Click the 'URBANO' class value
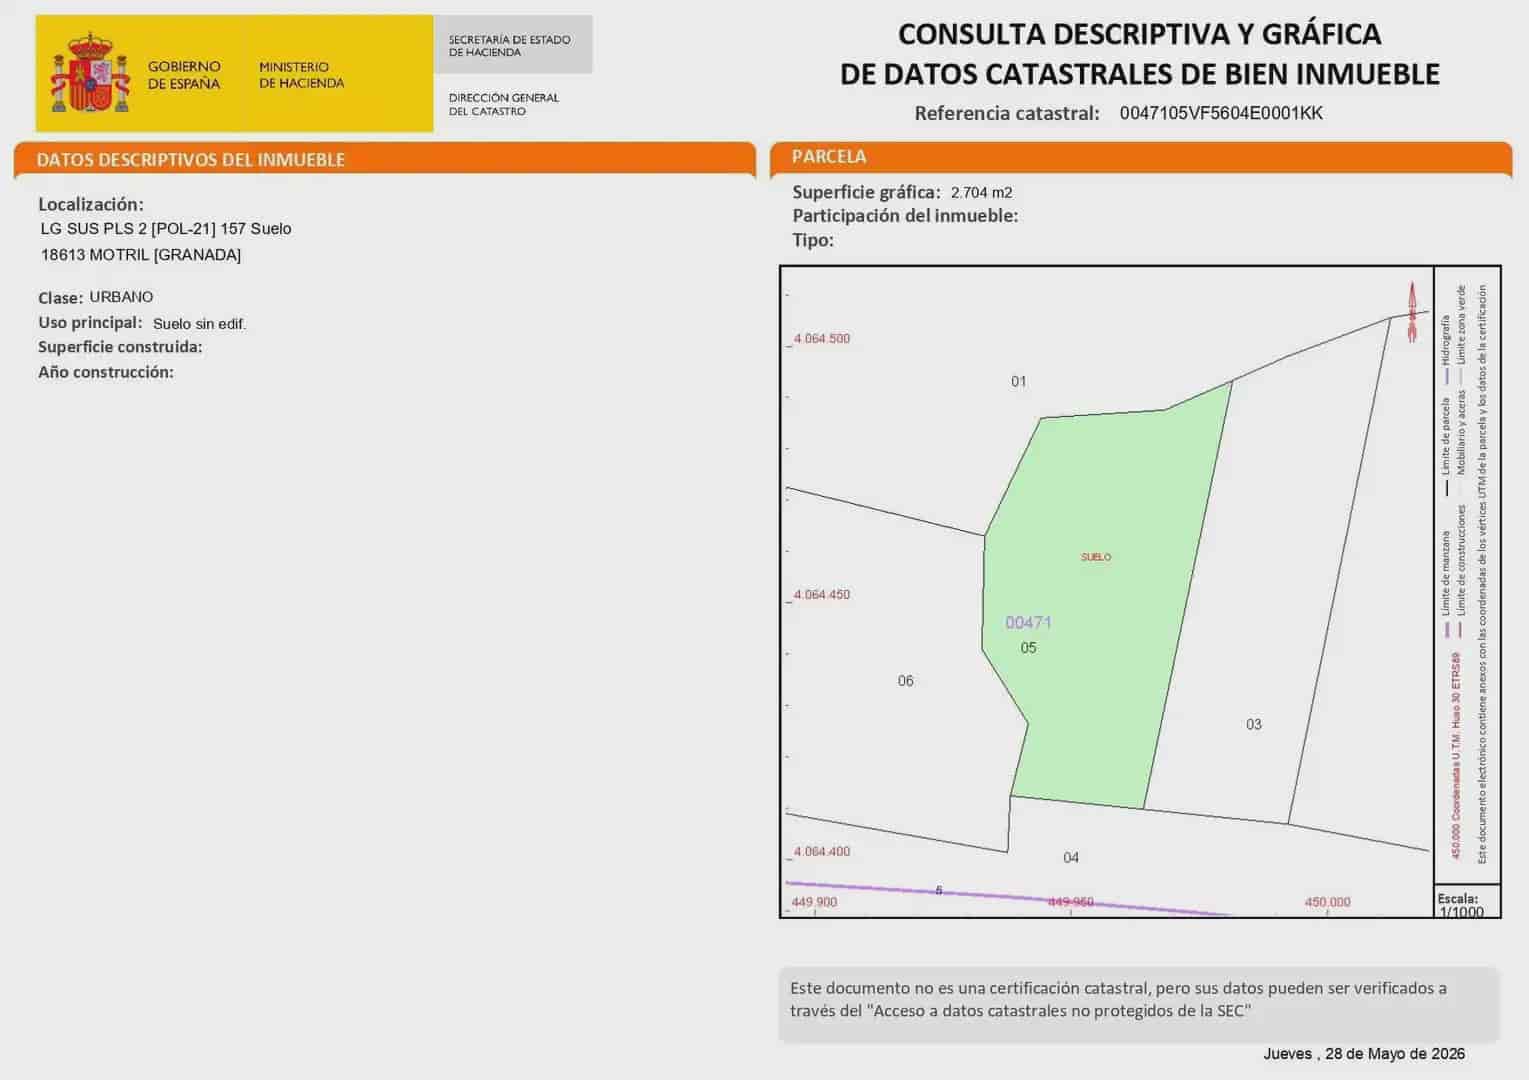The image size is (1529, 1080). (x=121, y=297)
